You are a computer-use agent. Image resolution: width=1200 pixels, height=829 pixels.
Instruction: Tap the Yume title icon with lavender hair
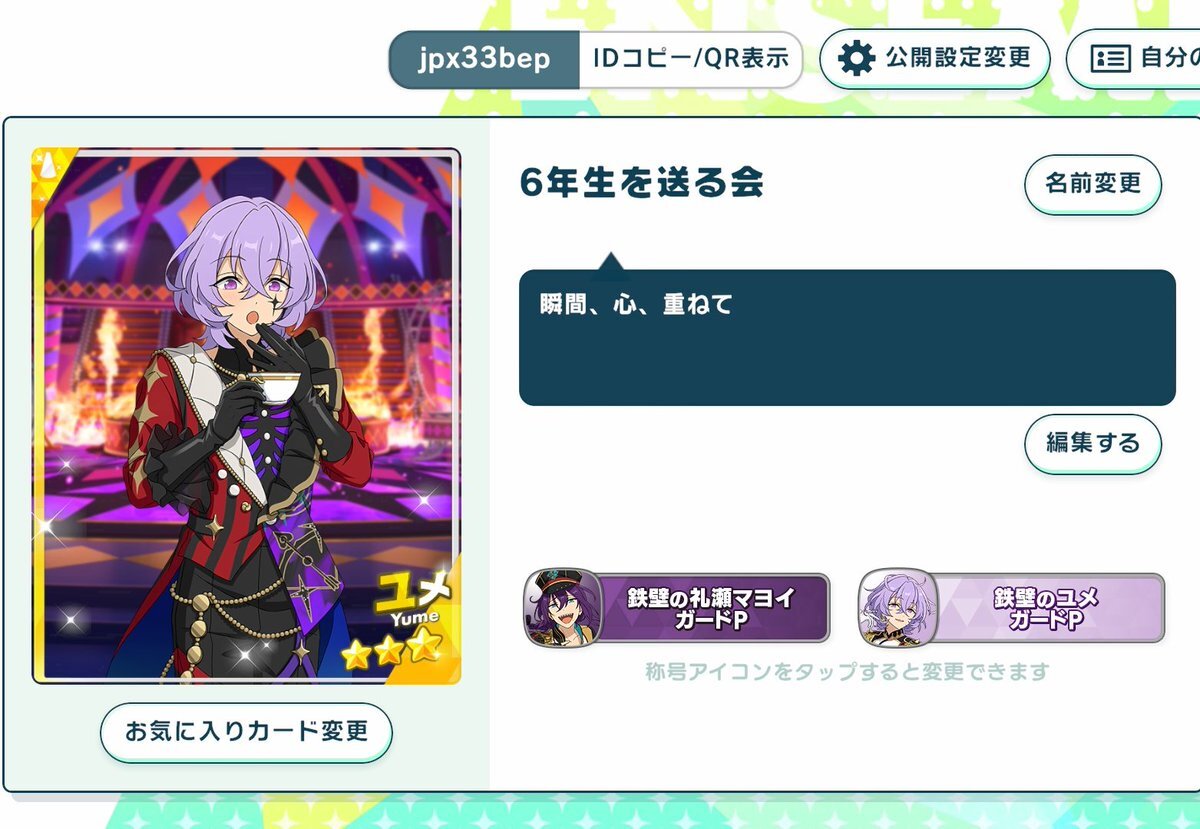[x=897, y=607]
